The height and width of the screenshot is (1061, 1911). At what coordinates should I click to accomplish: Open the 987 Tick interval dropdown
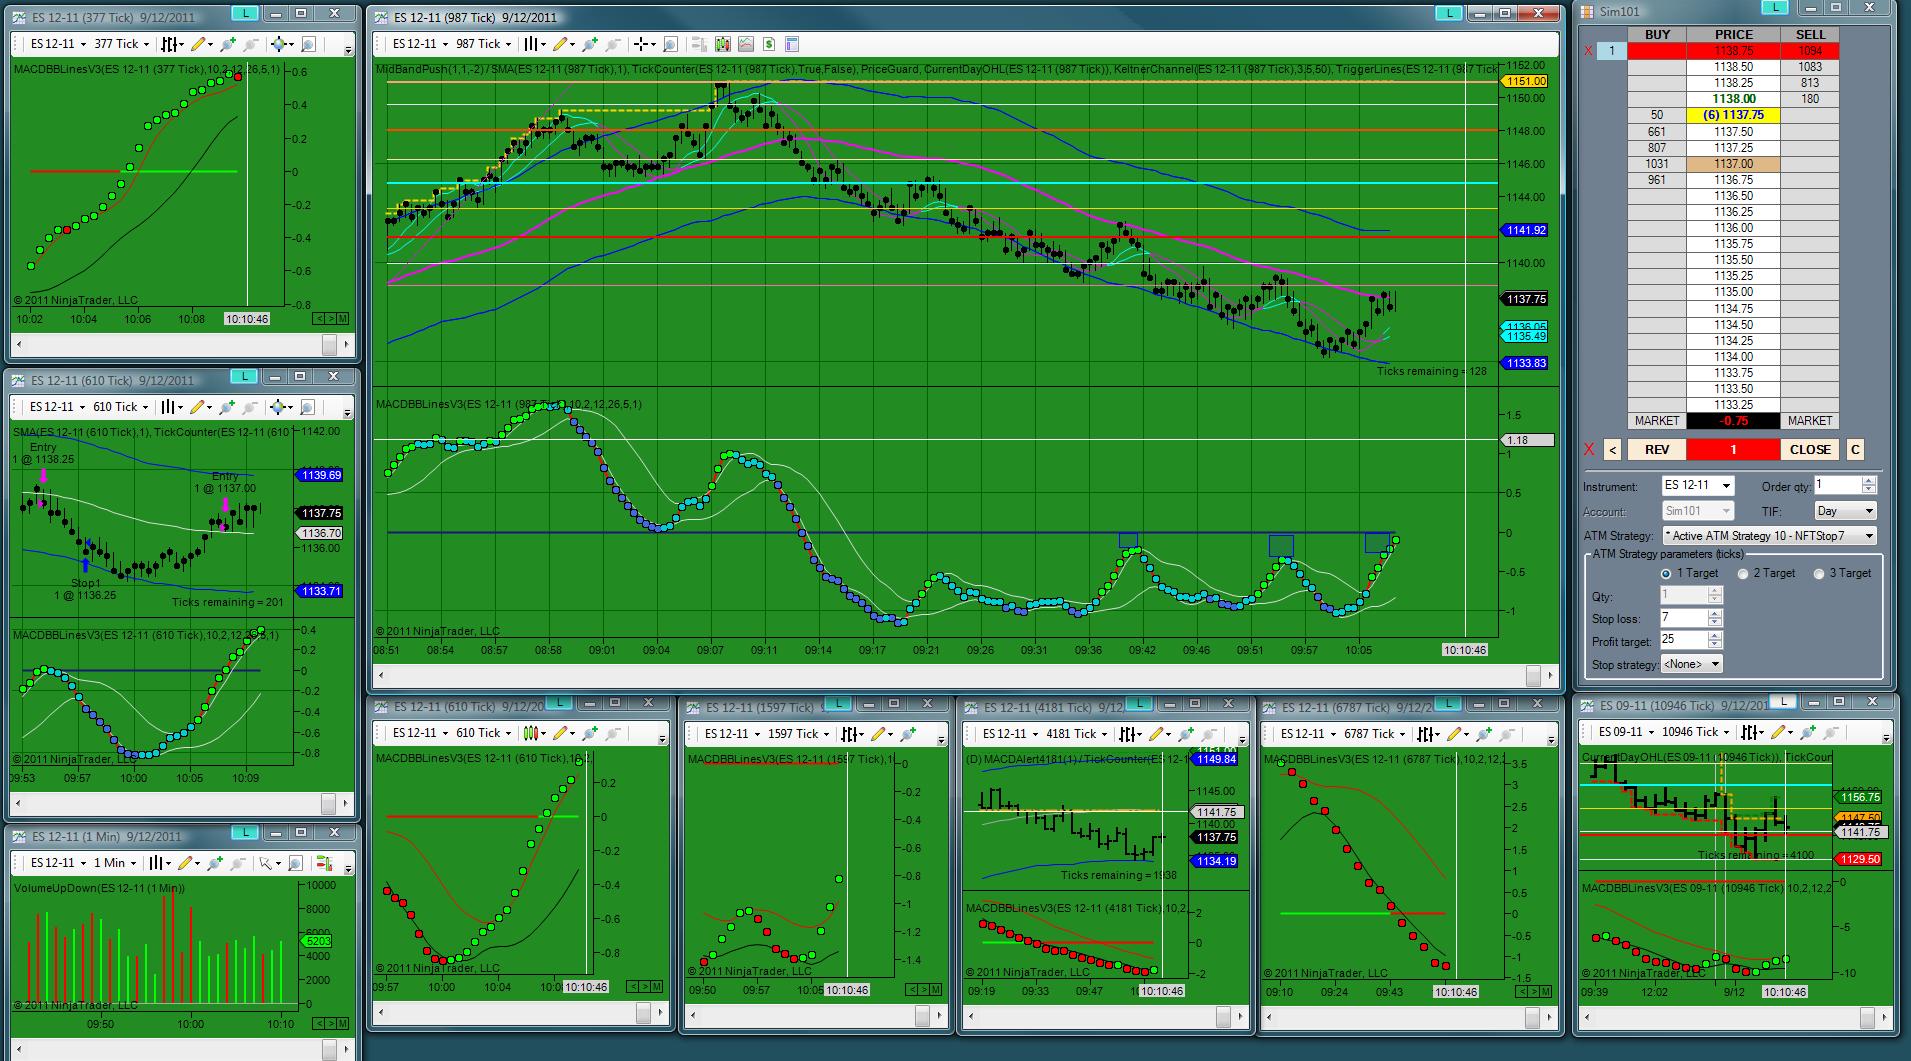484,44
